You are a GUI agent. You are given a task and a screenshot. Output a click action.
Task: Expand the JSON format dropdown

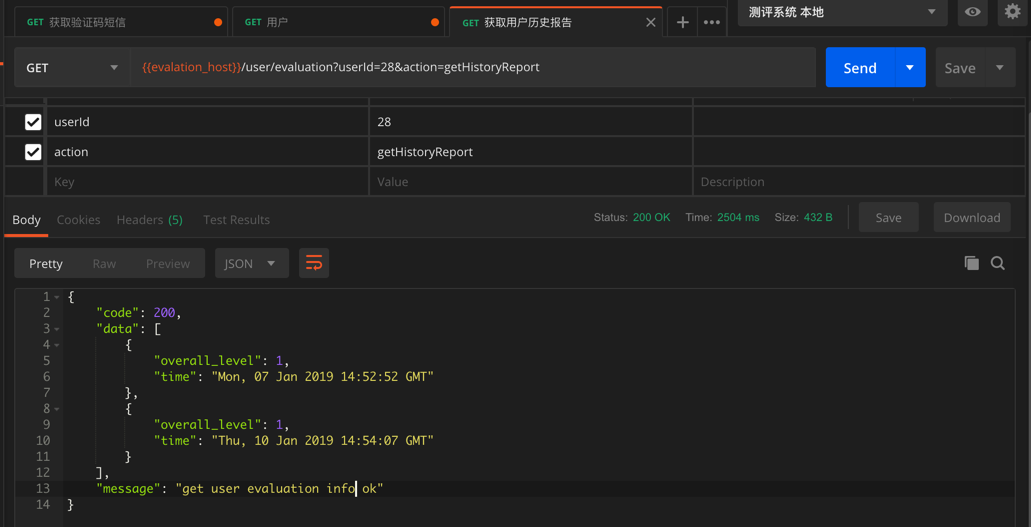tap(250, 264)
